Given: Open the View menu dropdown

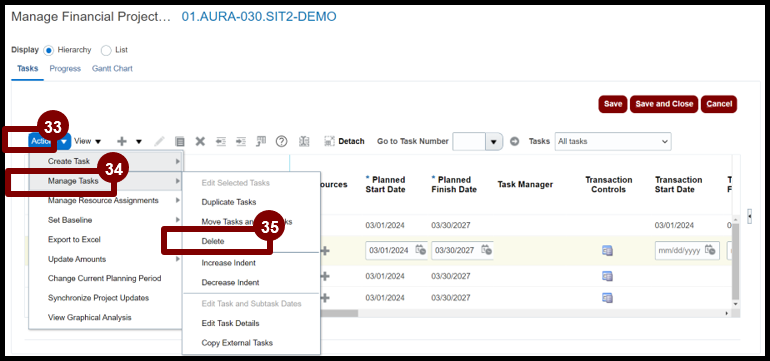Looking at the screenshot, I should 87,141.
